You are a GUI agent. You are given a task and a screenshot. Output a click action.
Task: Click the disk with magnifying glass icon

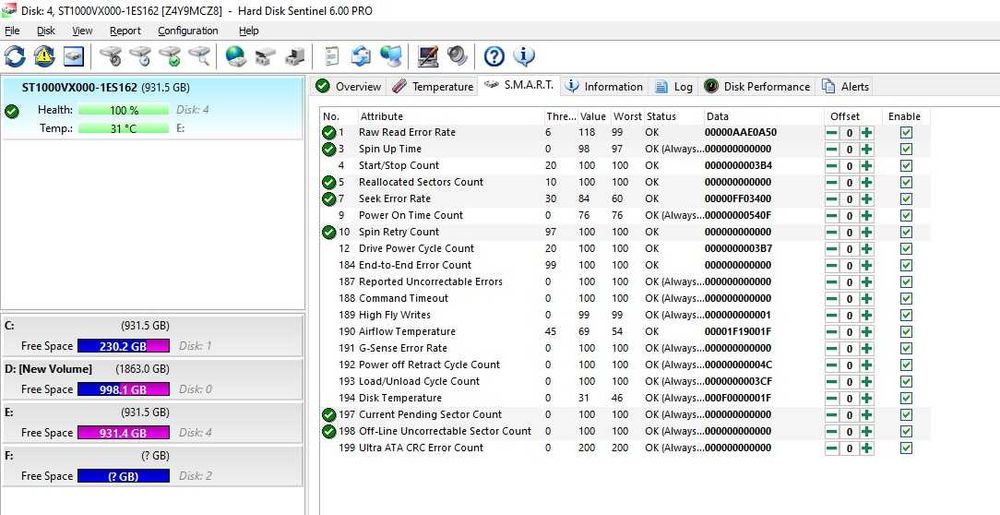199,56
